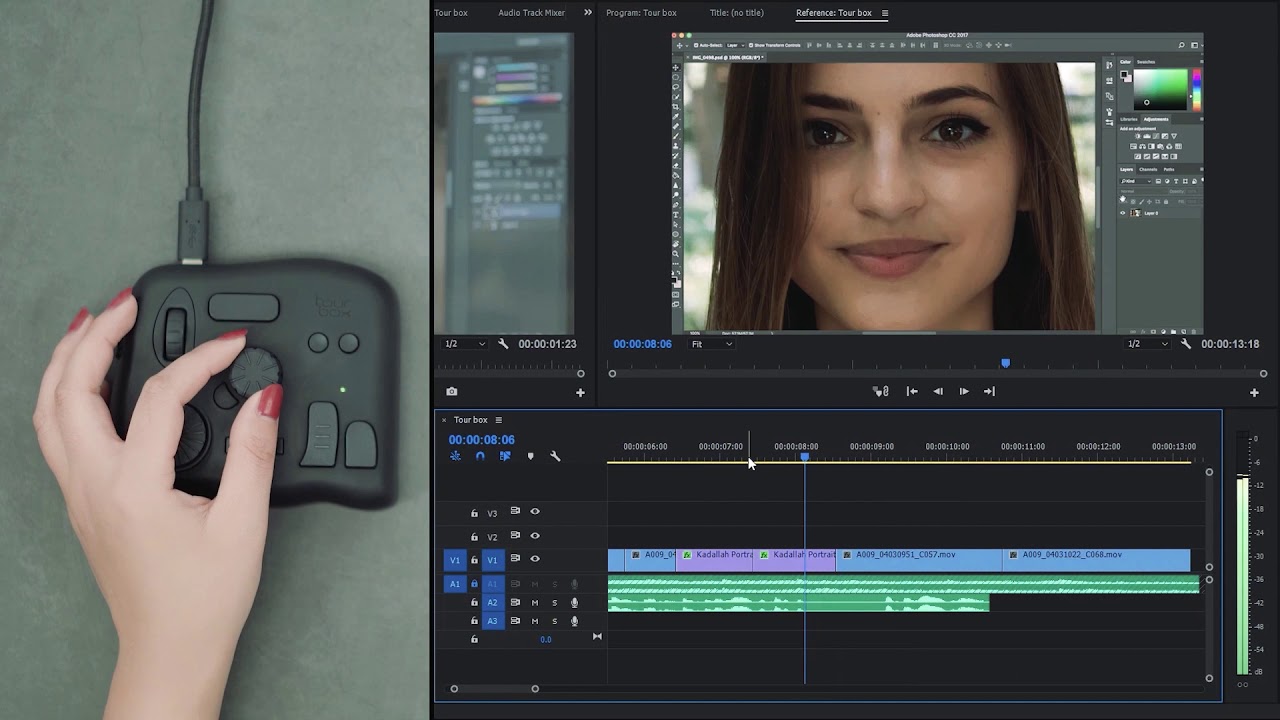Open source monitor settings wrench
This screenshot has width=1280, height=720.
pos(503,344)
